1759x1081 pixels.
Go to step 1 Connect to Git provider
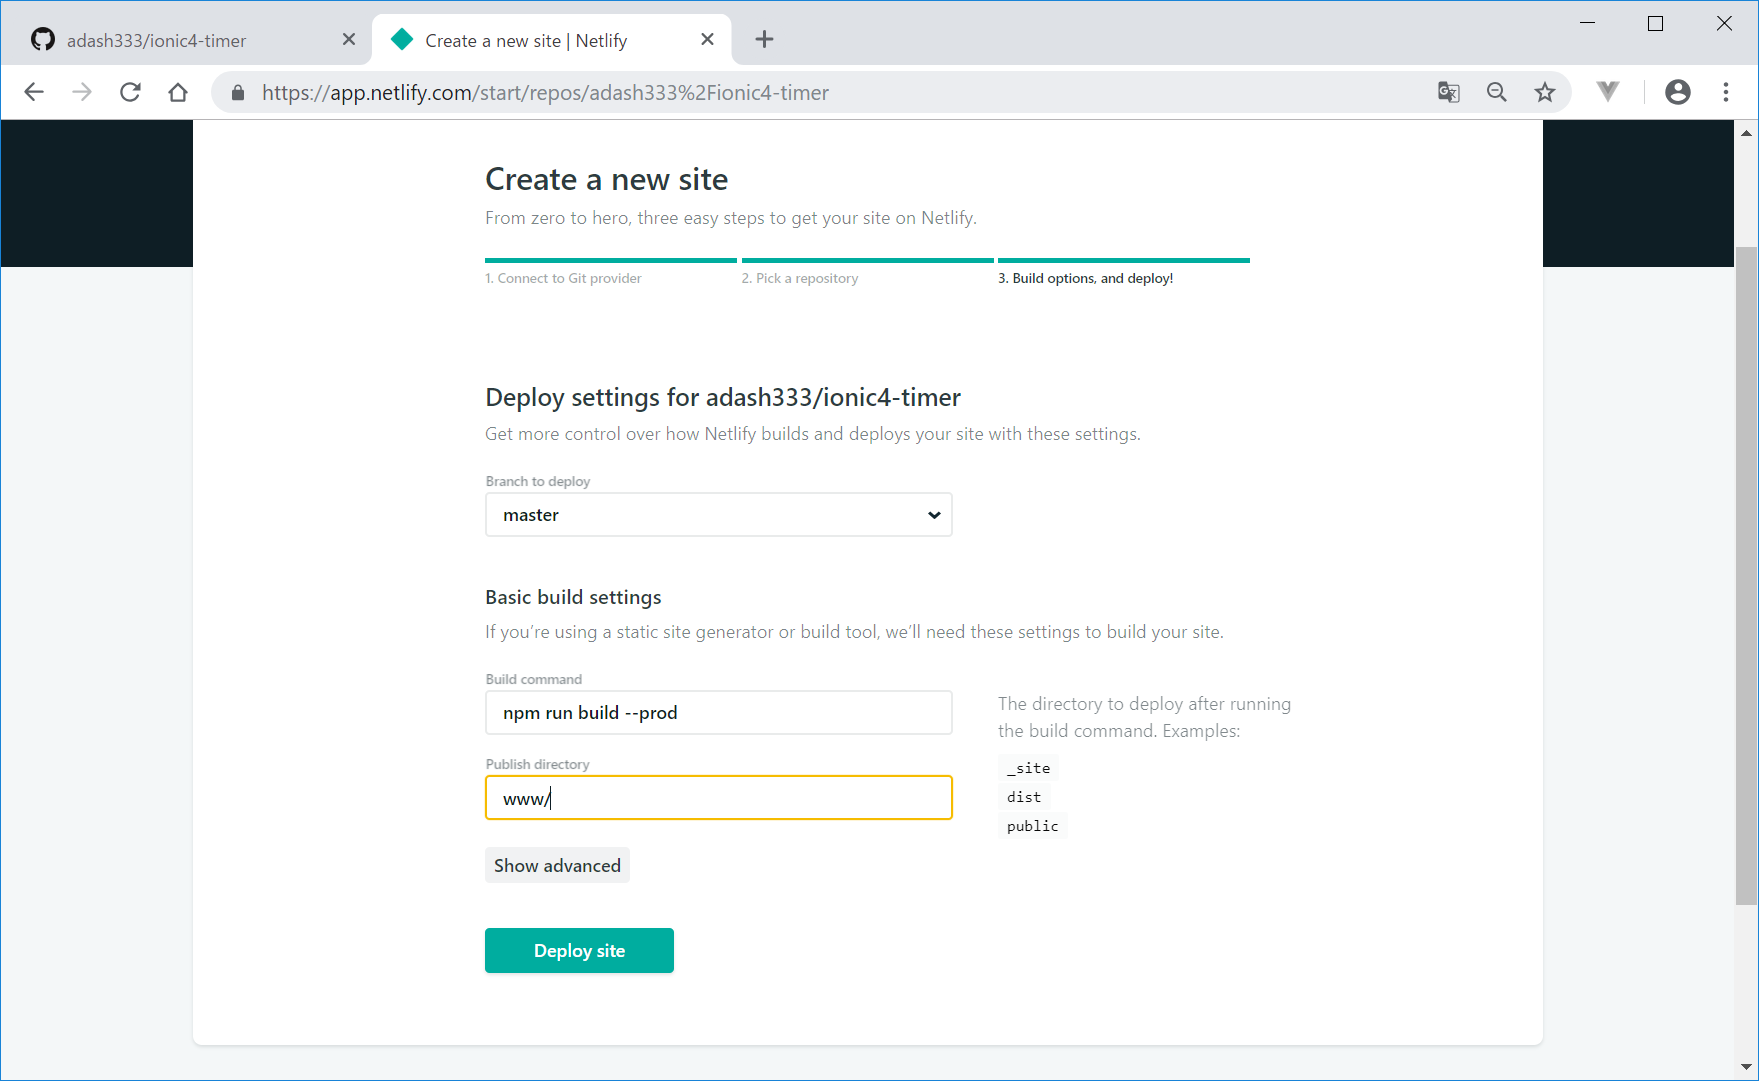point(564,278)
